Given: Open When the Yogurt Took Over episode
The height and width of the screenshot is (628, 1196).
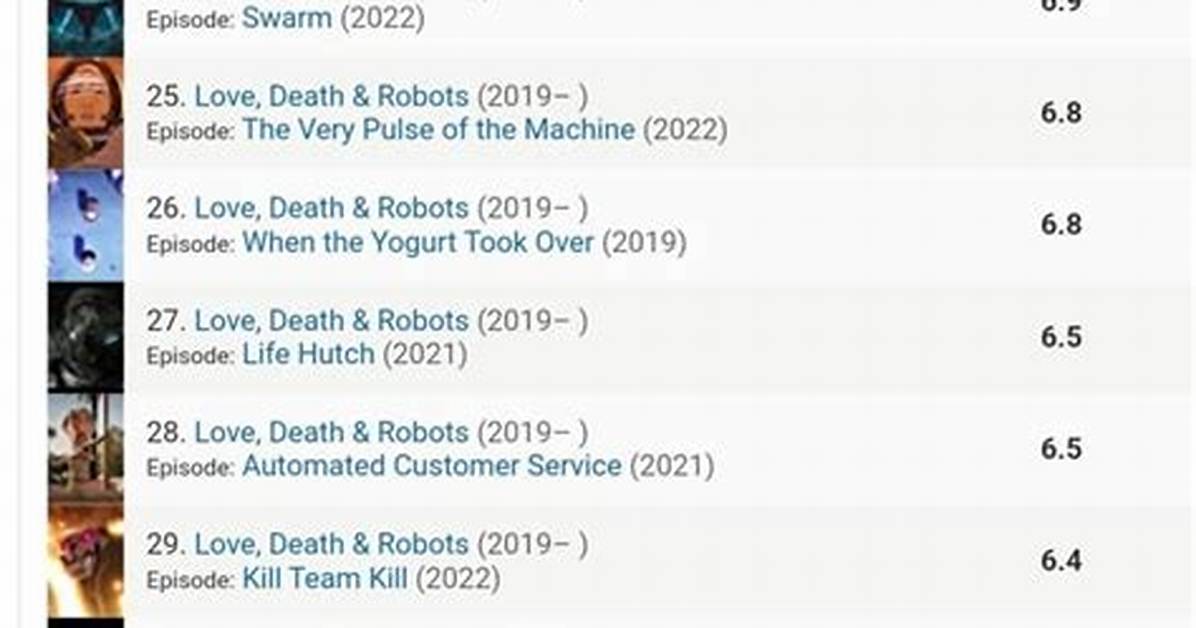Looking at the screenshot, I should 418,243.
